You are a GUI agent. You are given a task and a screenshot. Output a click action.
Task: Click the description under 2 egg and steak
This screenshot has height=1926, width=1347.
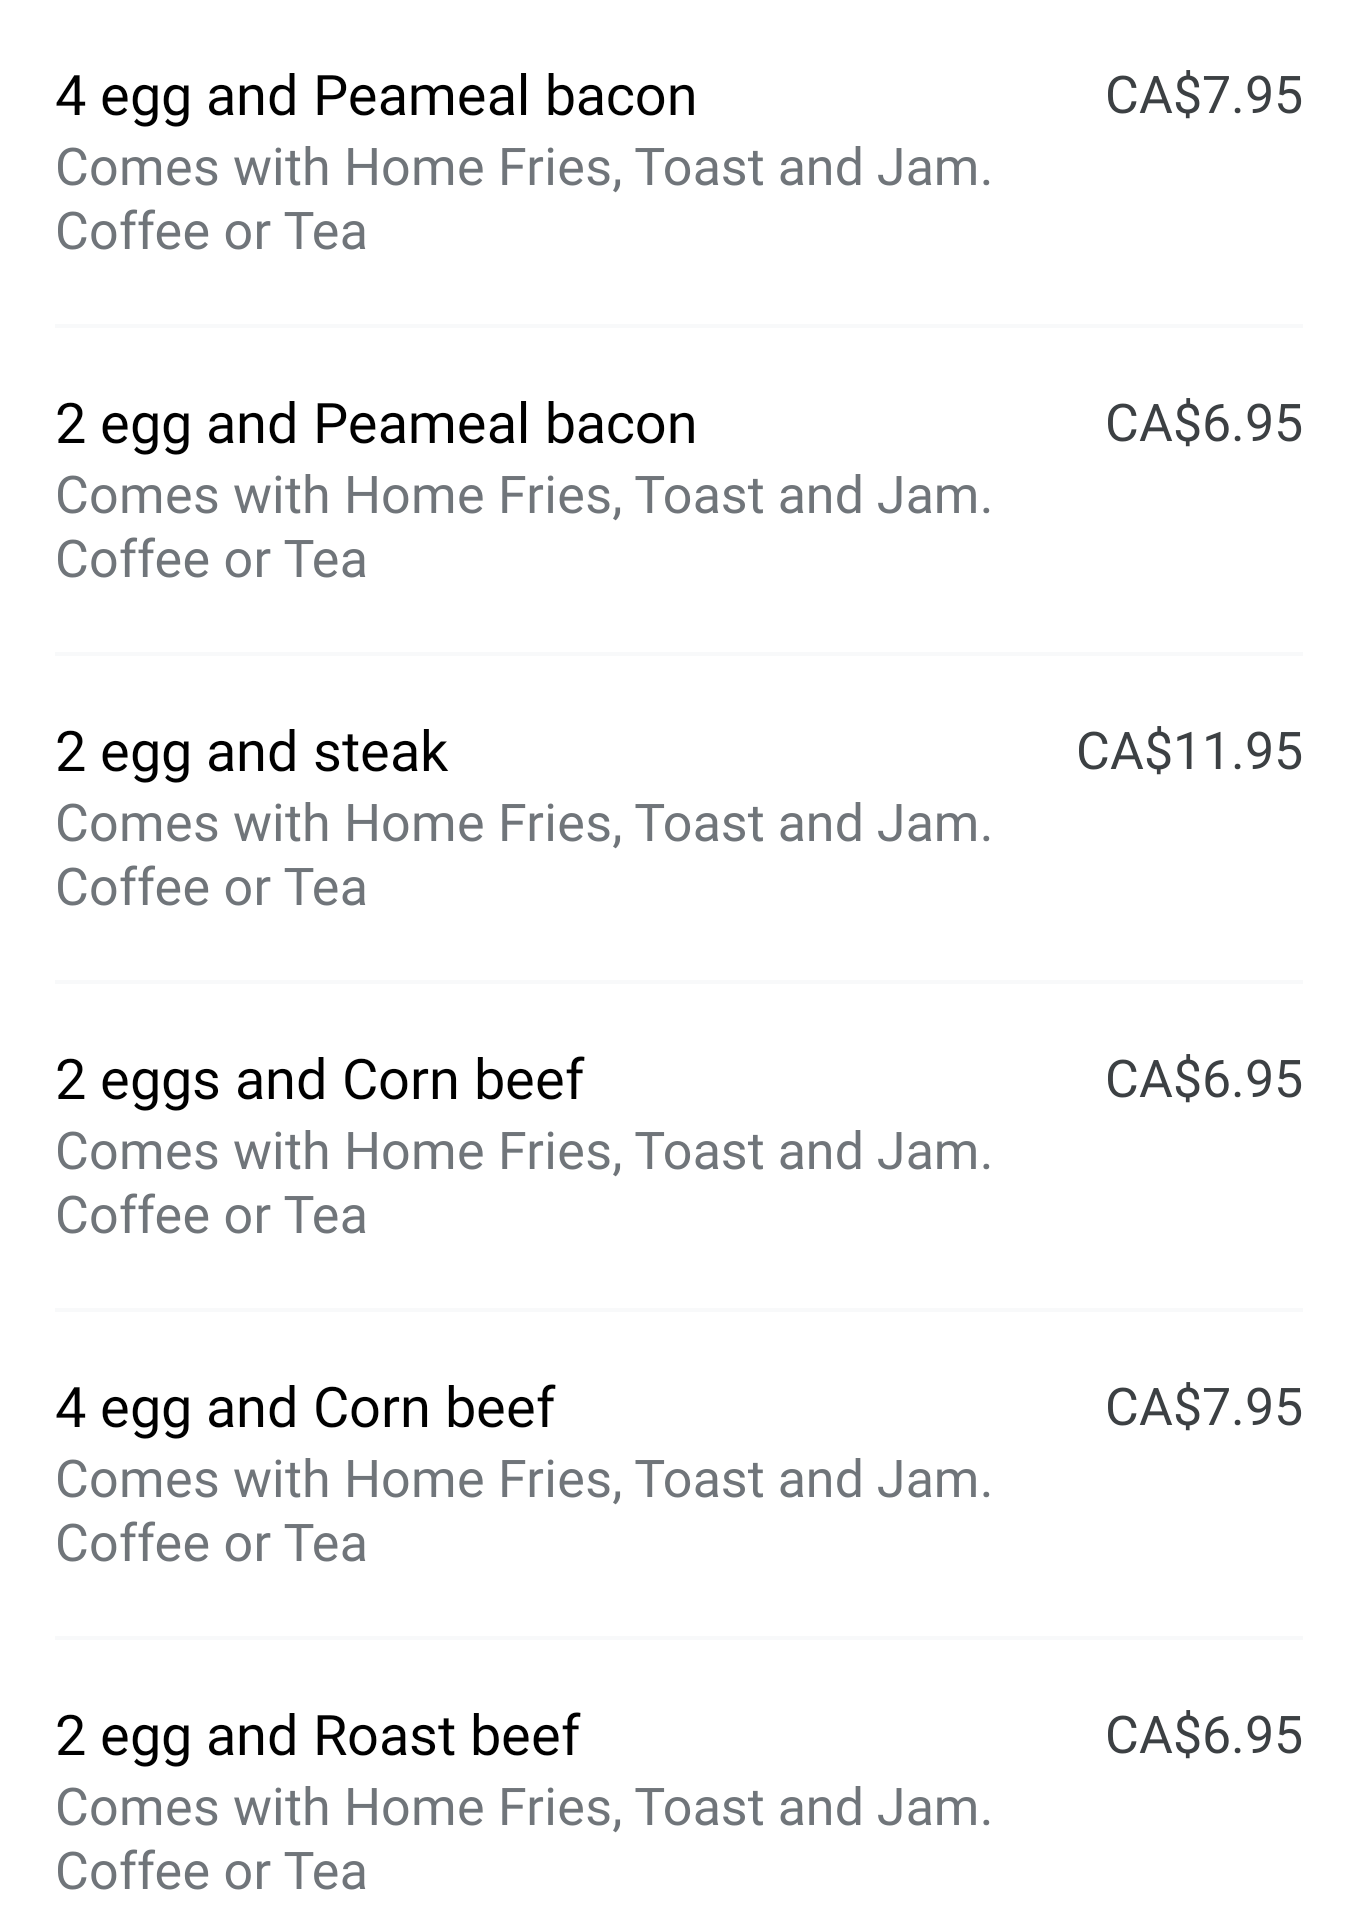point(523,855)
